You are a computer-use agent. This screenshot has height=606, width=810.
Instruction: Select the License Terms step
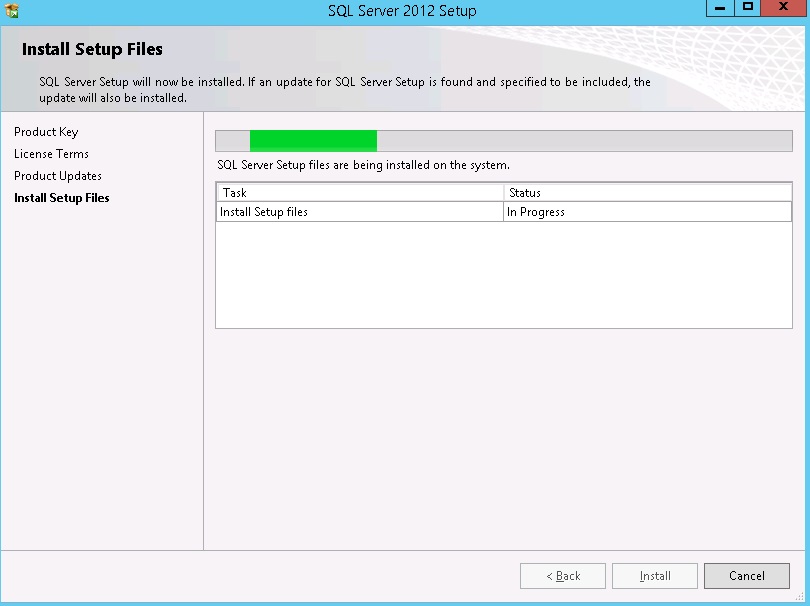(x=51, y=154)
